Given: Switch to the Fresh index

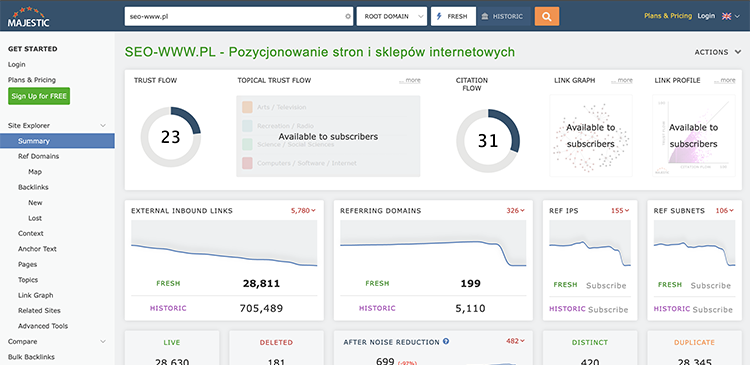Looking at the screenshot, I should coord(453,16).
